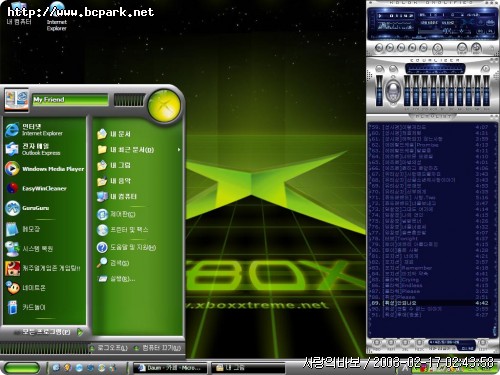
Task: Click Winamp next track button
Action: click(423, 48)
